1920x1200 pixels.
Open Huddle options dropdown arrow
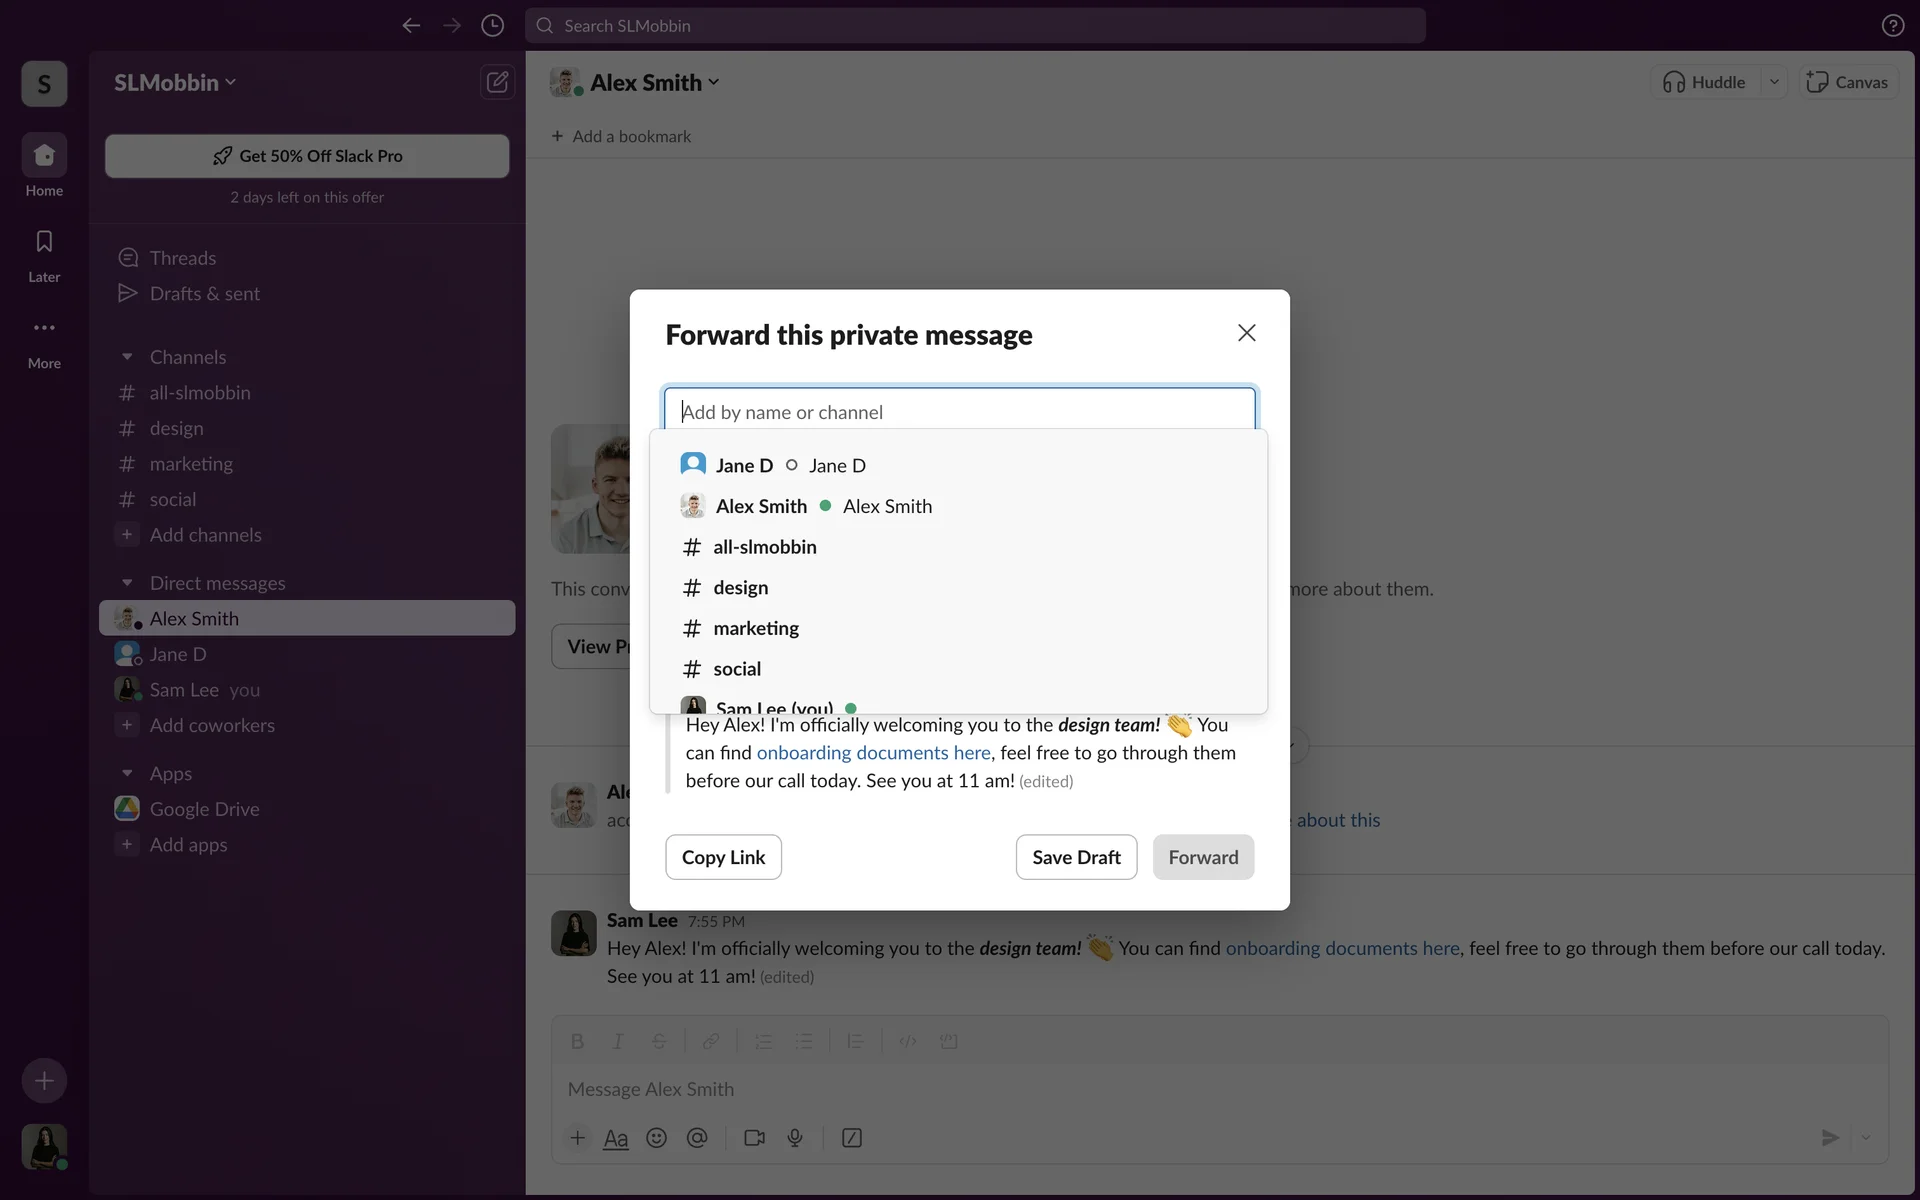point(1774,82)
